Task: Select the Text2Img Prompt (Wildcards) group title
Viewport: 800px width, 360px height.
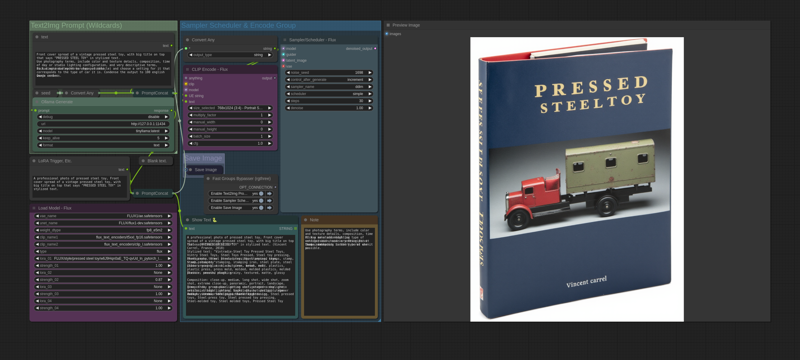Action: [77, 25]
